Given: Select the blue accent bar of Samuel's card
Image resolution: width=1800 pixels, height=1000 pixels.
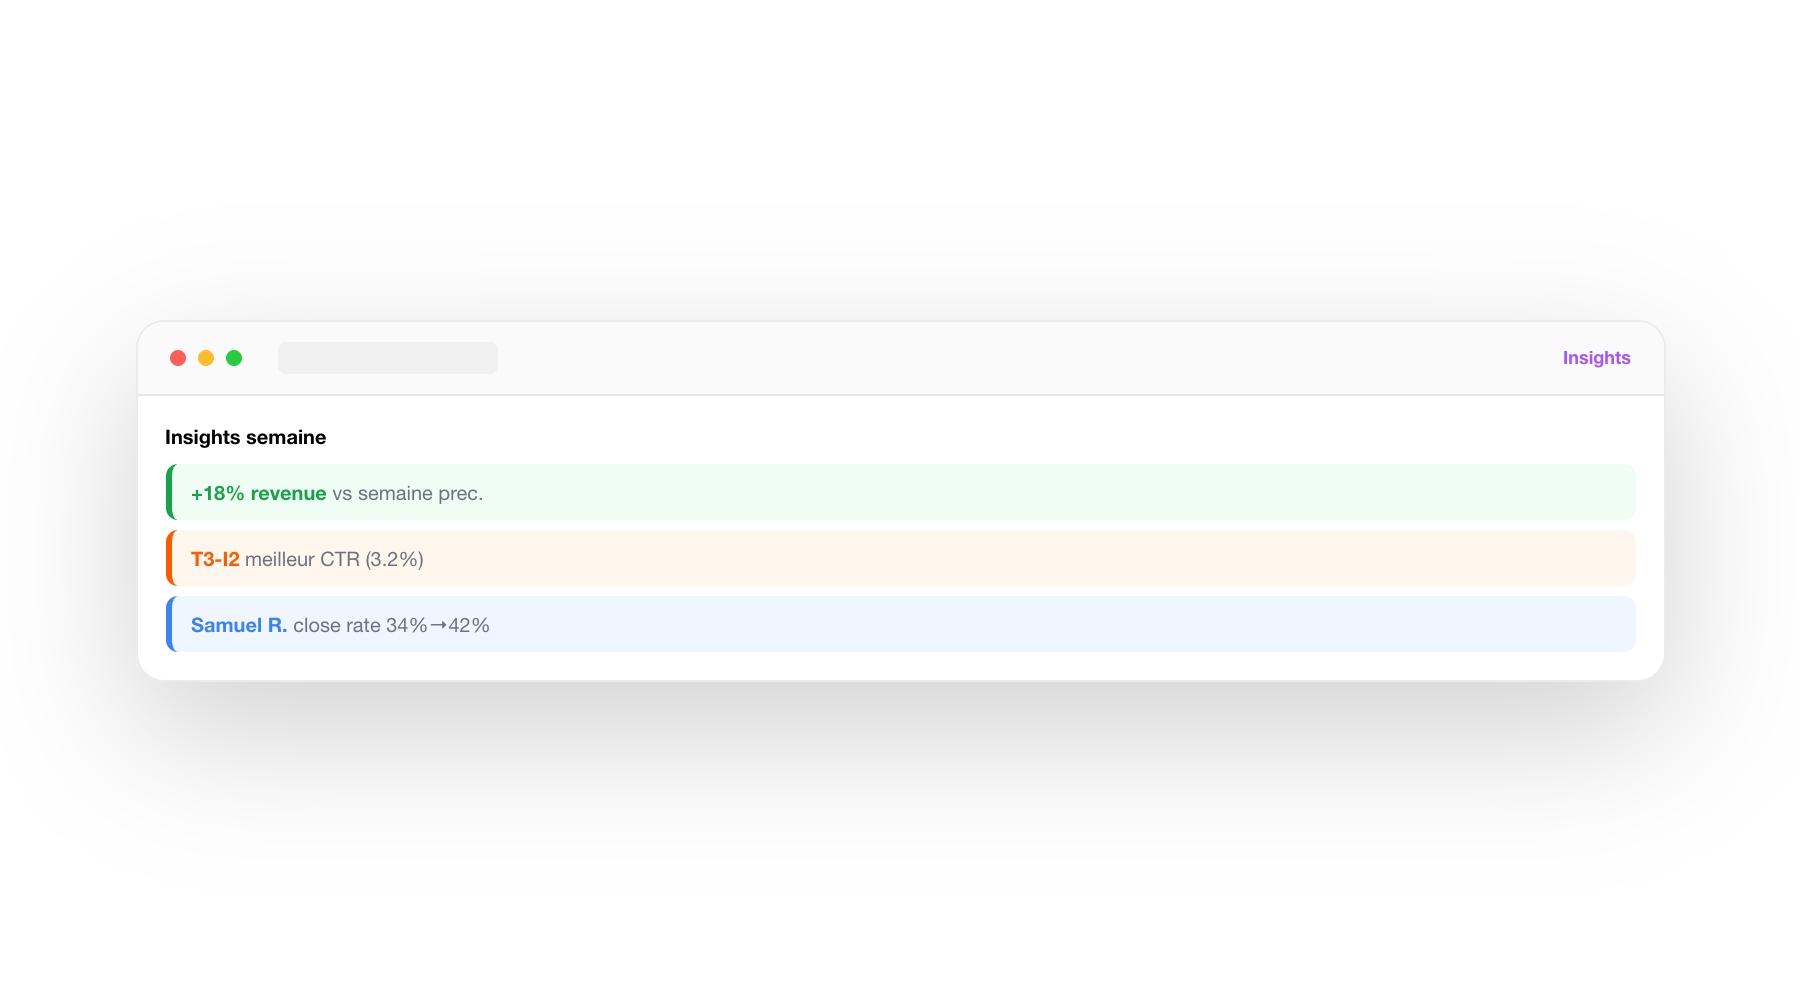Looking at the screenshot, I should 170,623.
